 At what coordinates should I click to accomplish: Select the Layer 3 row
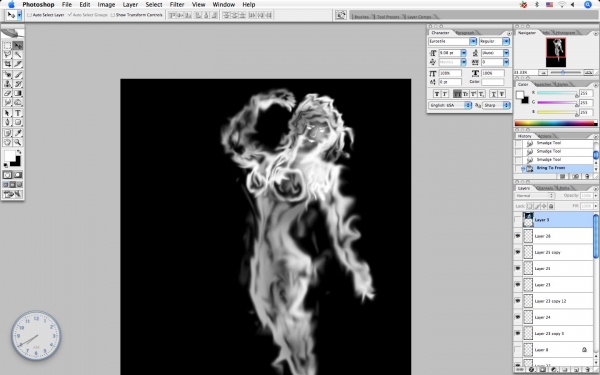(553, 220)
